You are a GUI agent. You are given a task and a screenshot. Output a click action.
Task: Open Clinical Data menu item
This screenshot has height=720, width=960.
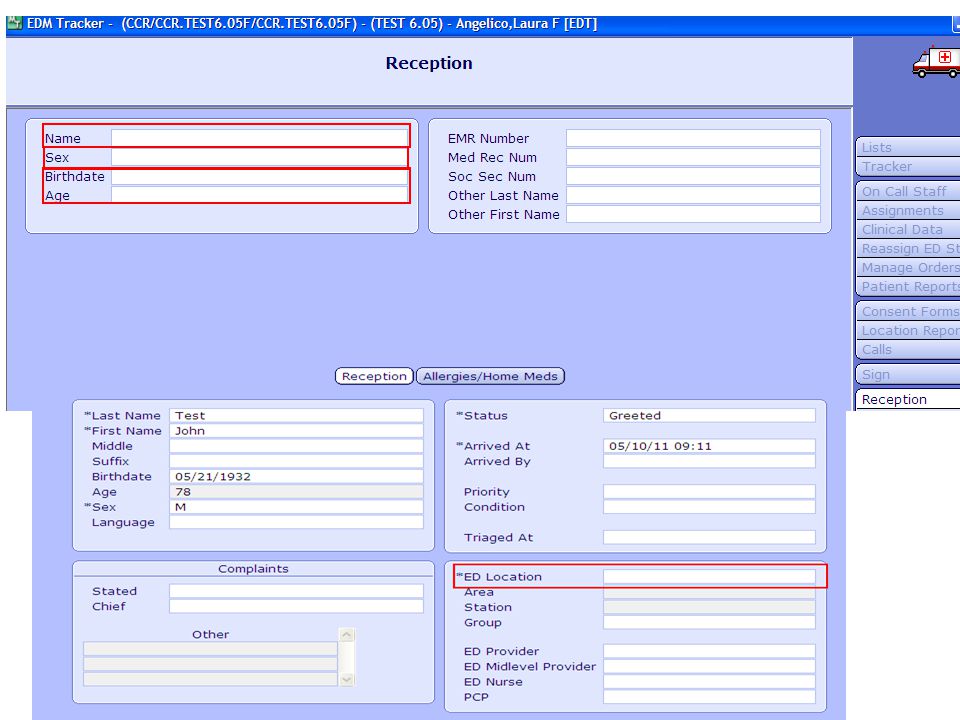coord(908,230)
